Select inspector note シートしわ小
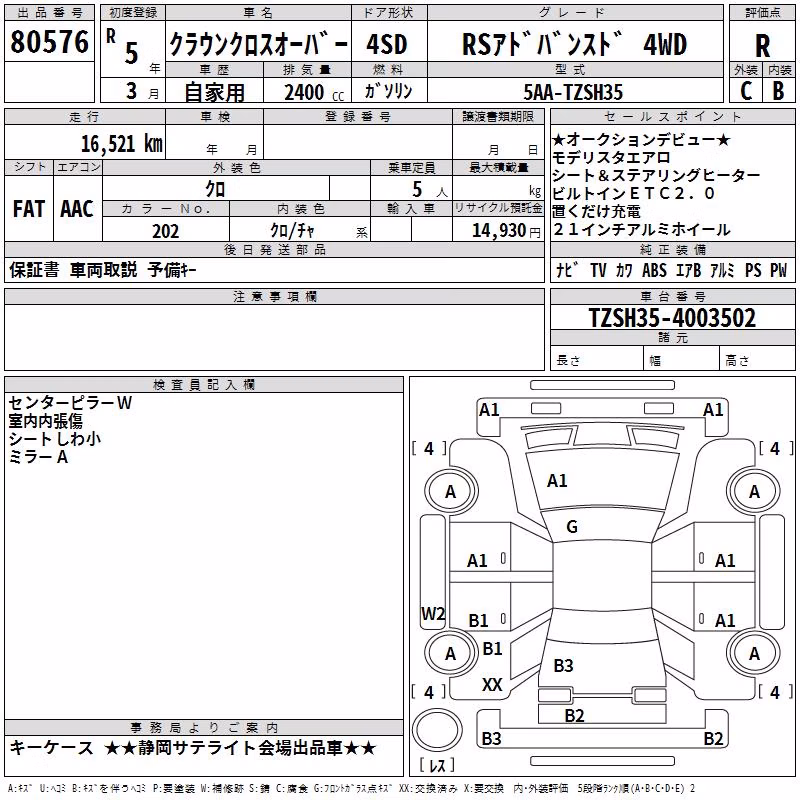The height and width of the screenshot is (800, 800). point(55,438)
